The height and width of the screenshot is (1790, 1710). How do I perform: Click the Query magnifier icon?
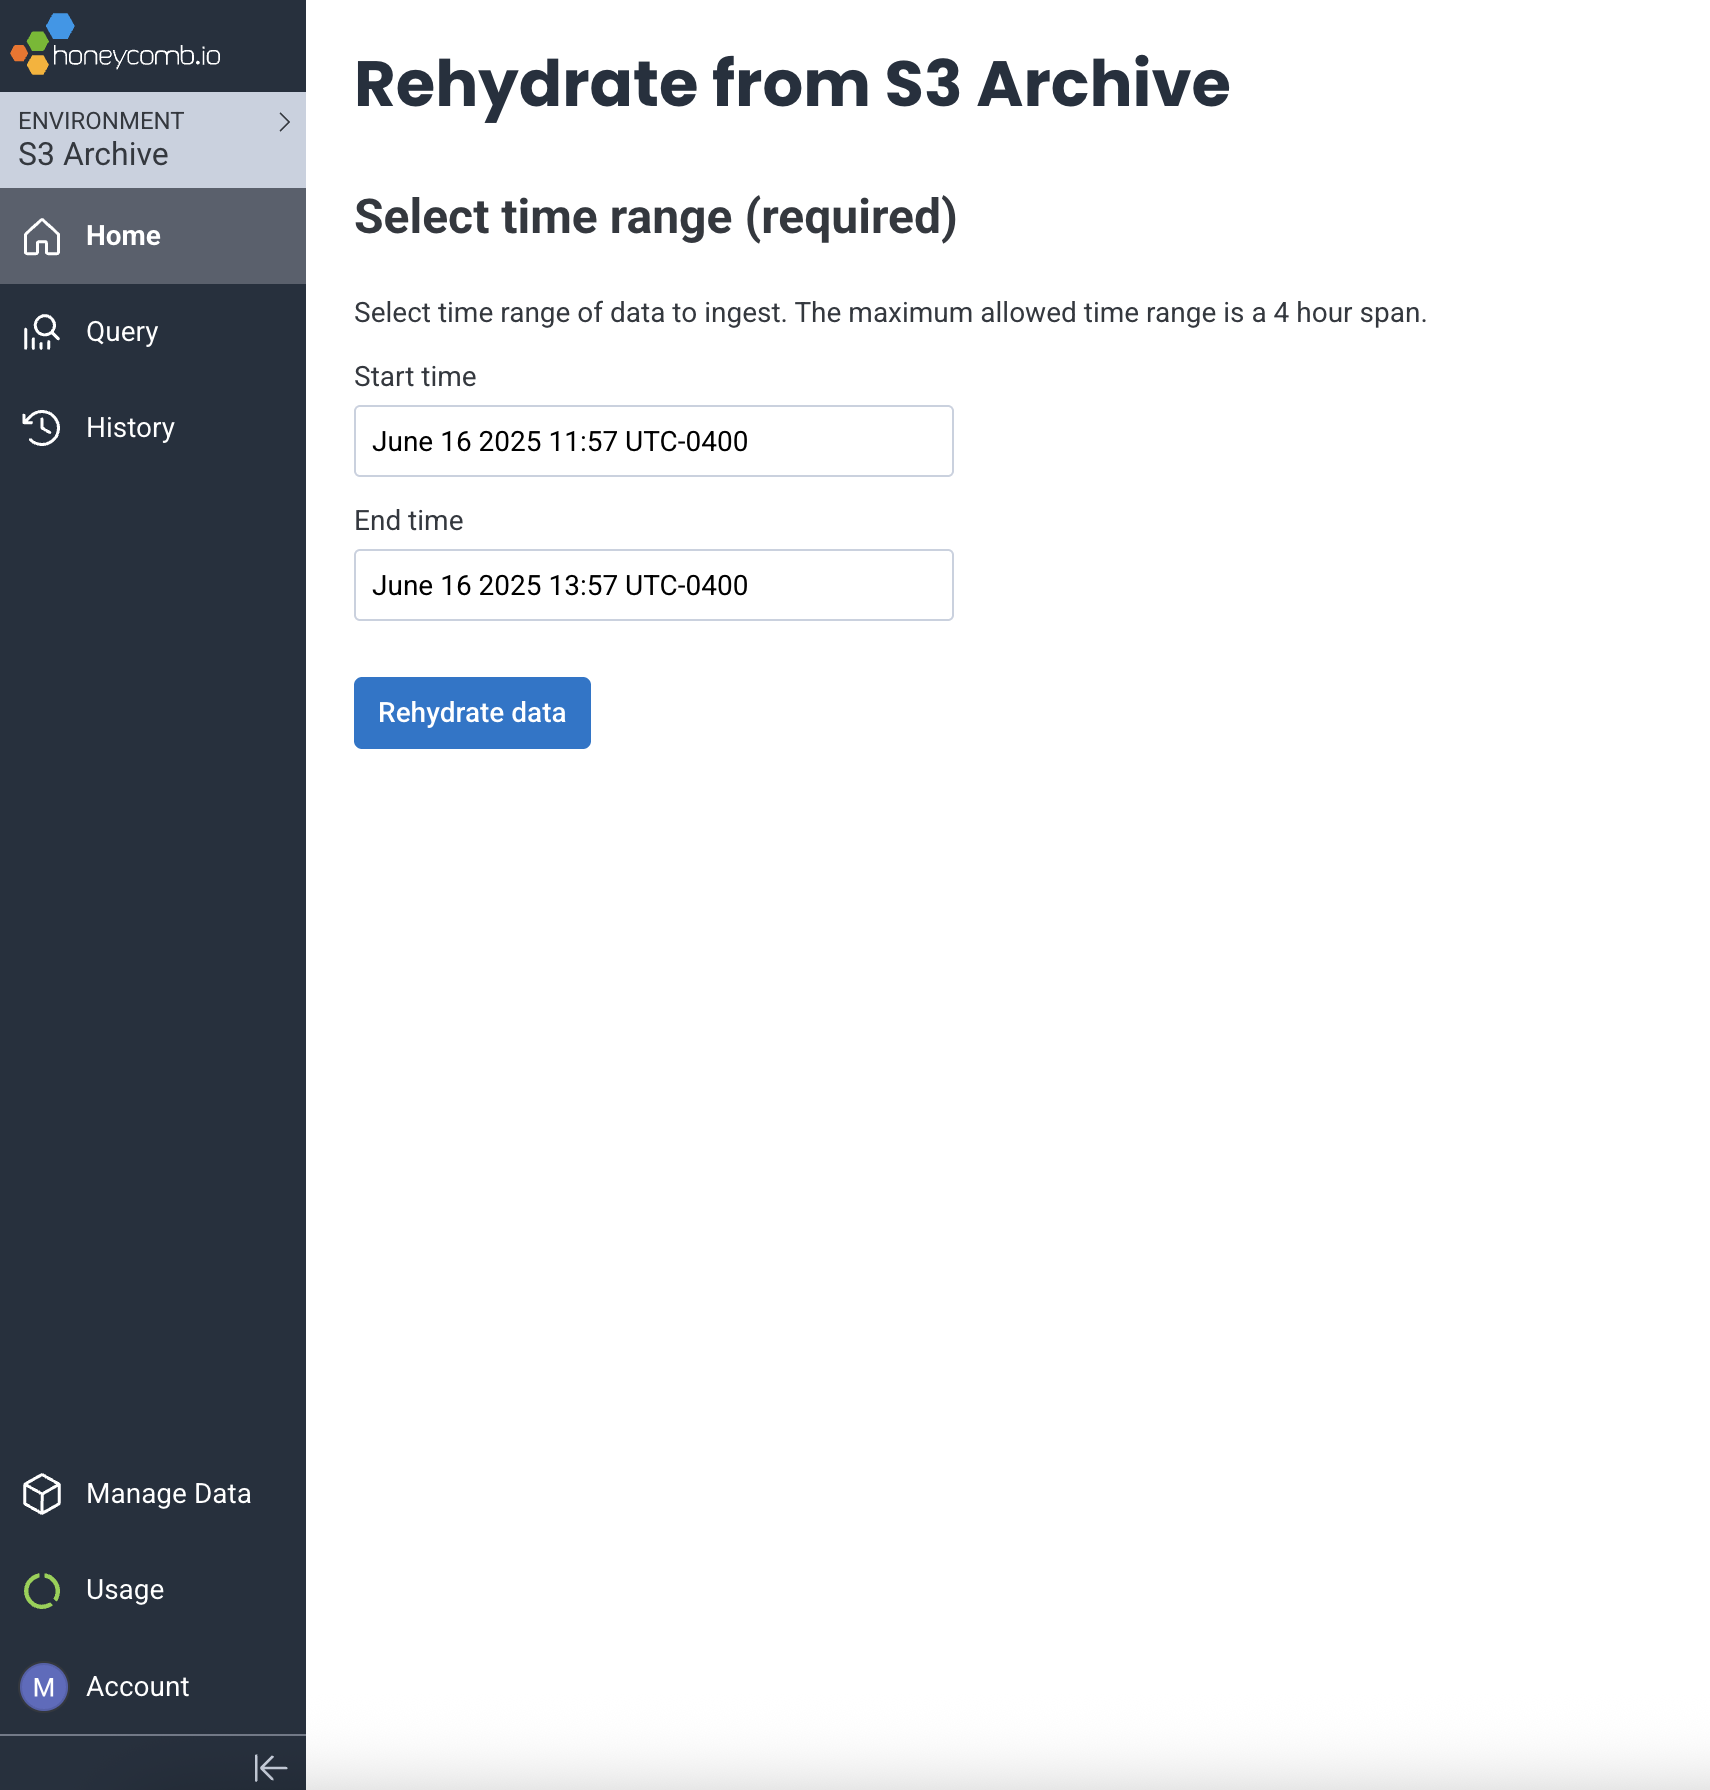(42, 332)
